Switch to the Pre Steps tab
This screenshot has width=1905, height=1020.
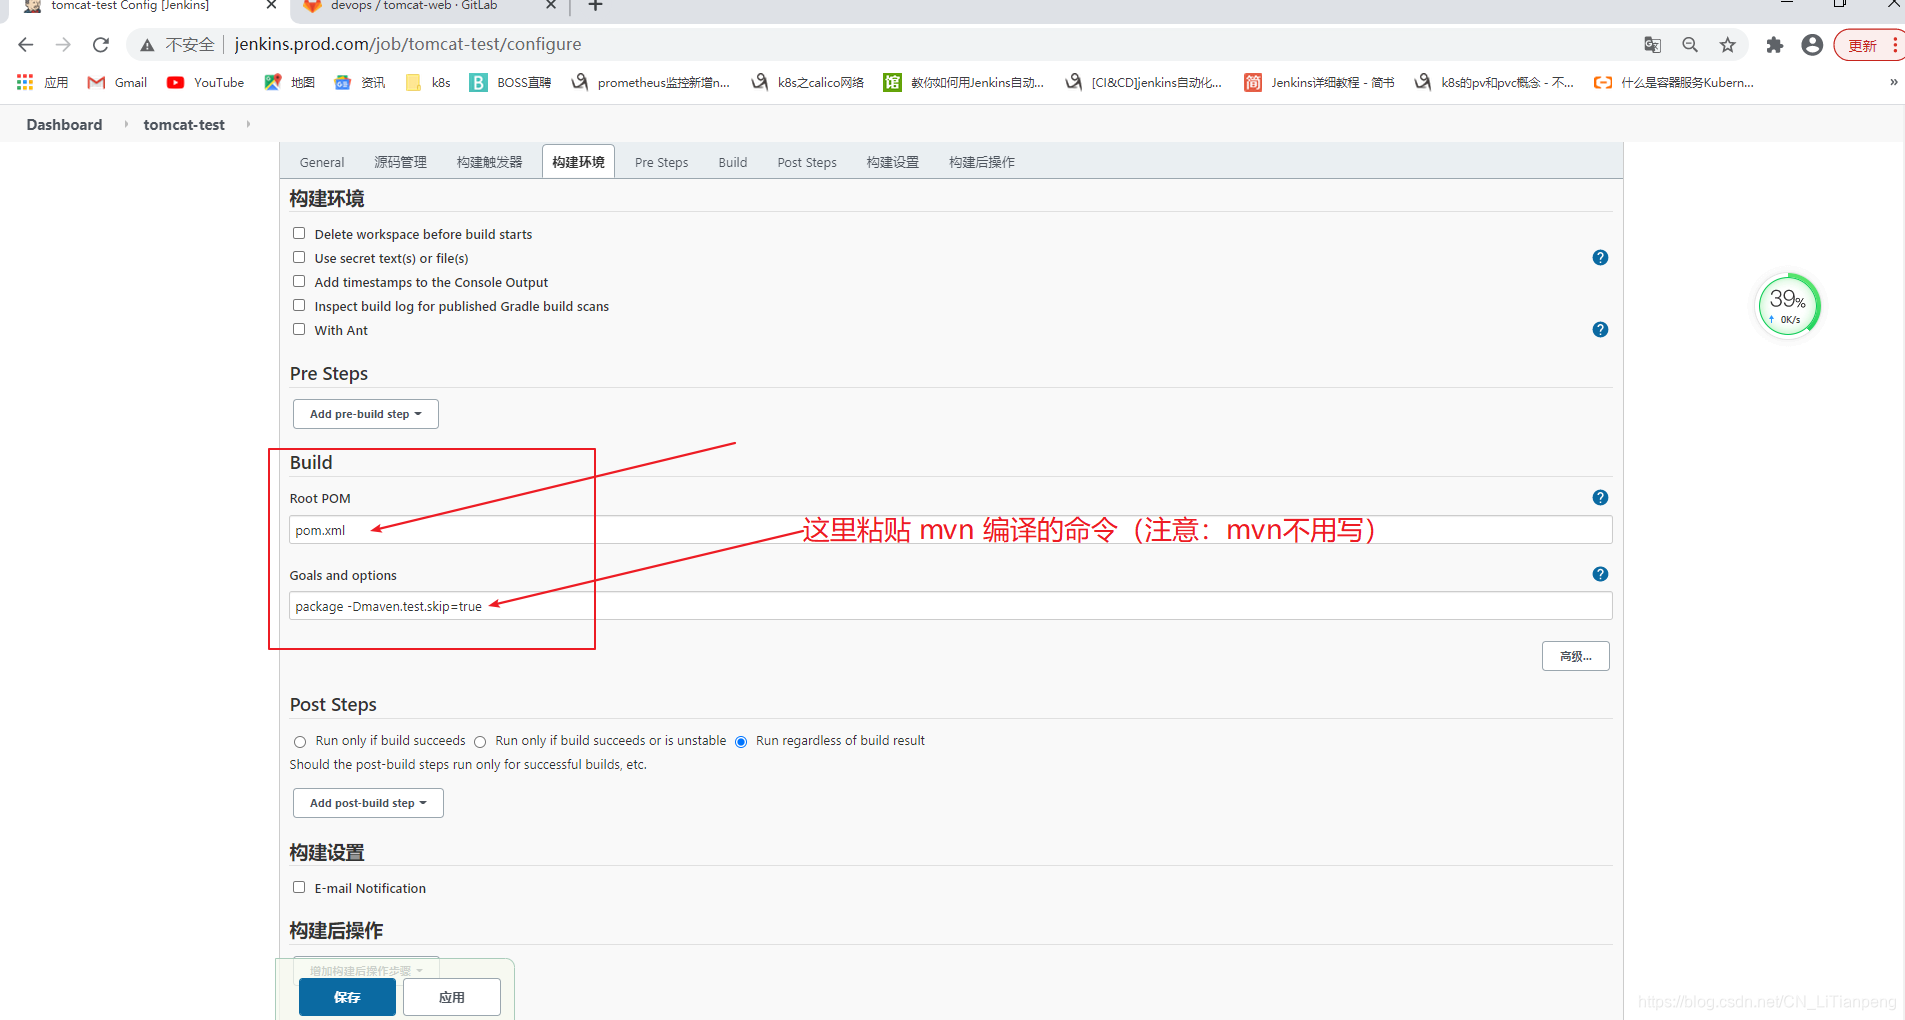click(x=661, y=162)
